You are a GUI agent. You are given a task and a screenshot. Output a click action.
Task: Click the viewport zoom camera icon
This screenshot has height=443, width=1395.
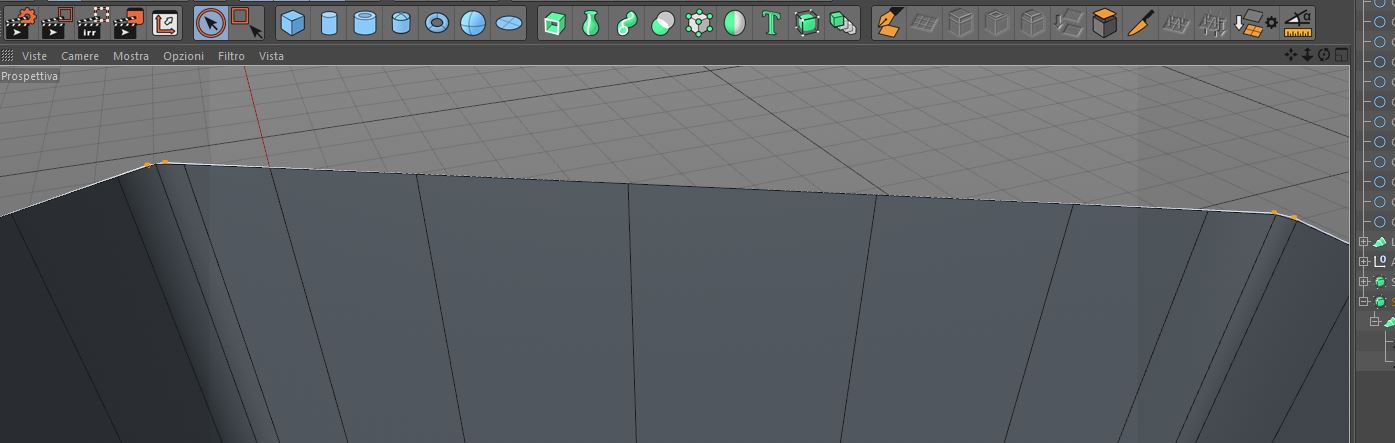pyautogui.click(x=1307, y=55)
